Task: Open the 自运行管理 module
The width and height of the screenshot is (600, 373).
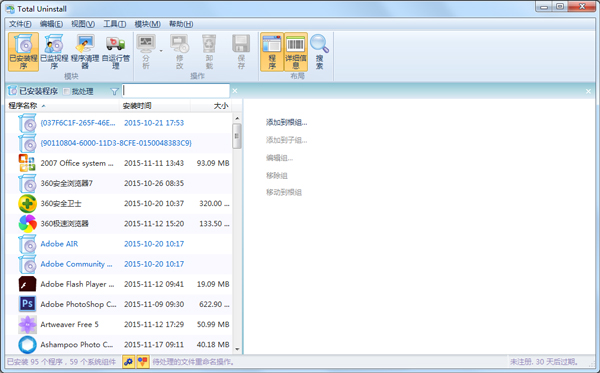Action: point(116,52)
